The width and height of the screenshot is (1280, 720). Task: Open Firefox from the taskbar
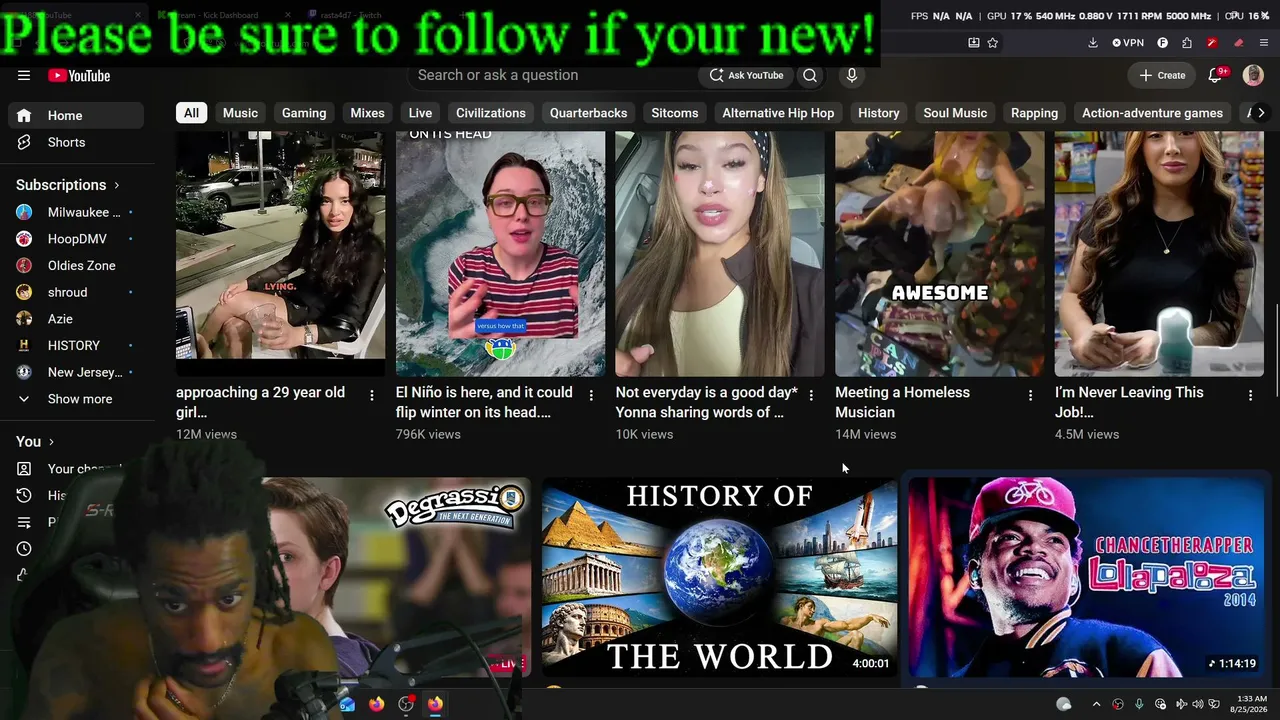[376, 704]
